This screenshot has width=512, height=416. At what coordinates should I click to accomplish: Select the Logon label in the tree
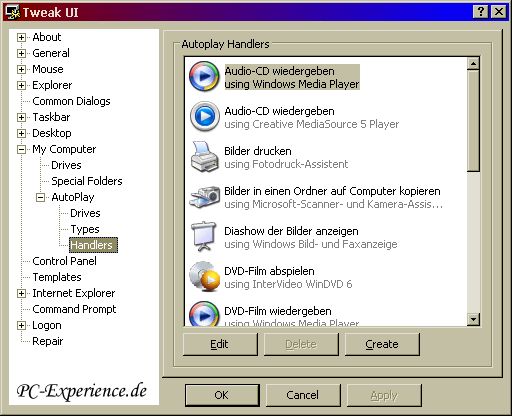(x=47, y=325)
